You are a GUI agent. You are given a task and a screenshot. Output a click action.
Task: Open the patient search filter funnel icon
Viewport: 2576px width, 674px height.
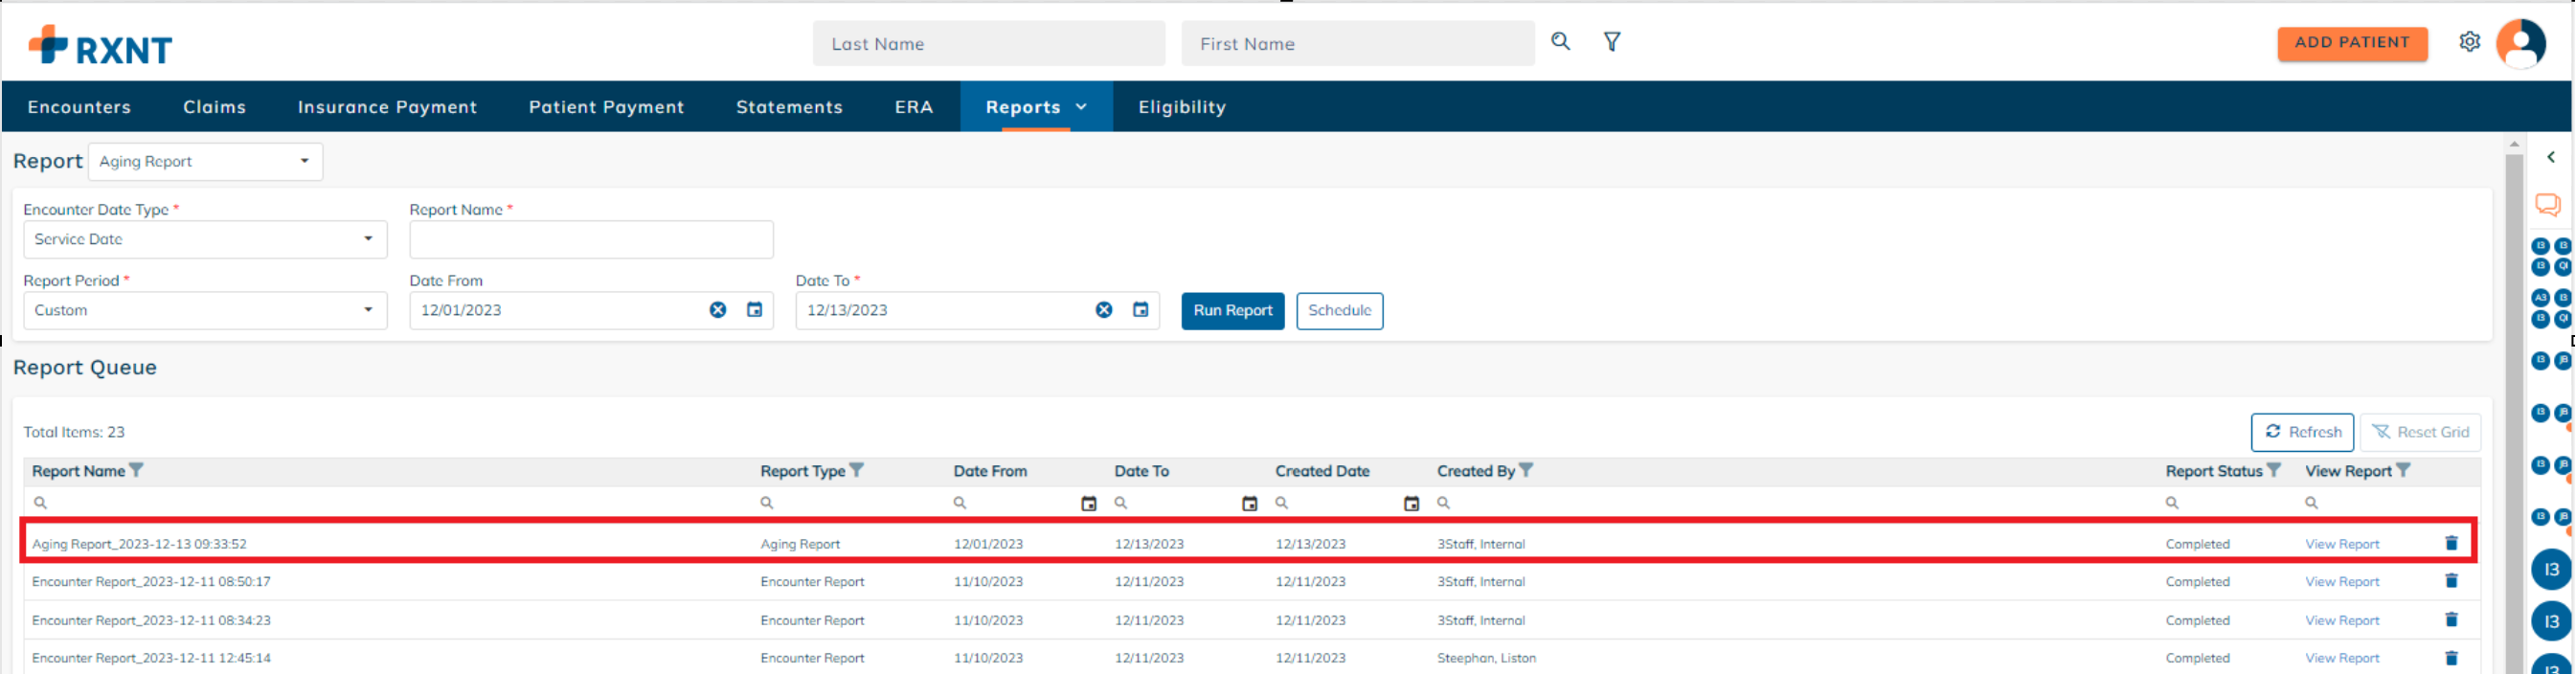1612,42
